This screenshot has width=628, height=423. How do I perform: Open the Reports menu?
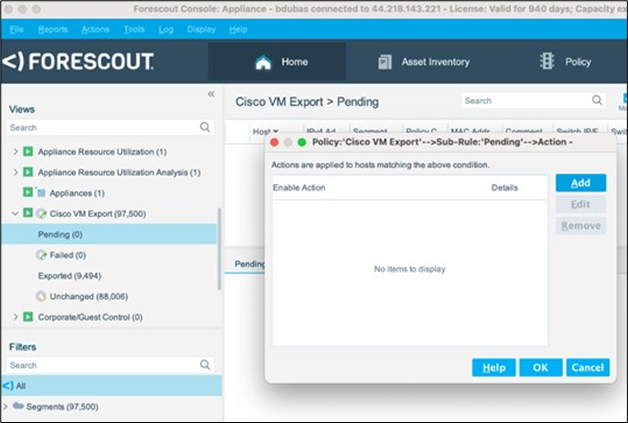pos(53,29)
